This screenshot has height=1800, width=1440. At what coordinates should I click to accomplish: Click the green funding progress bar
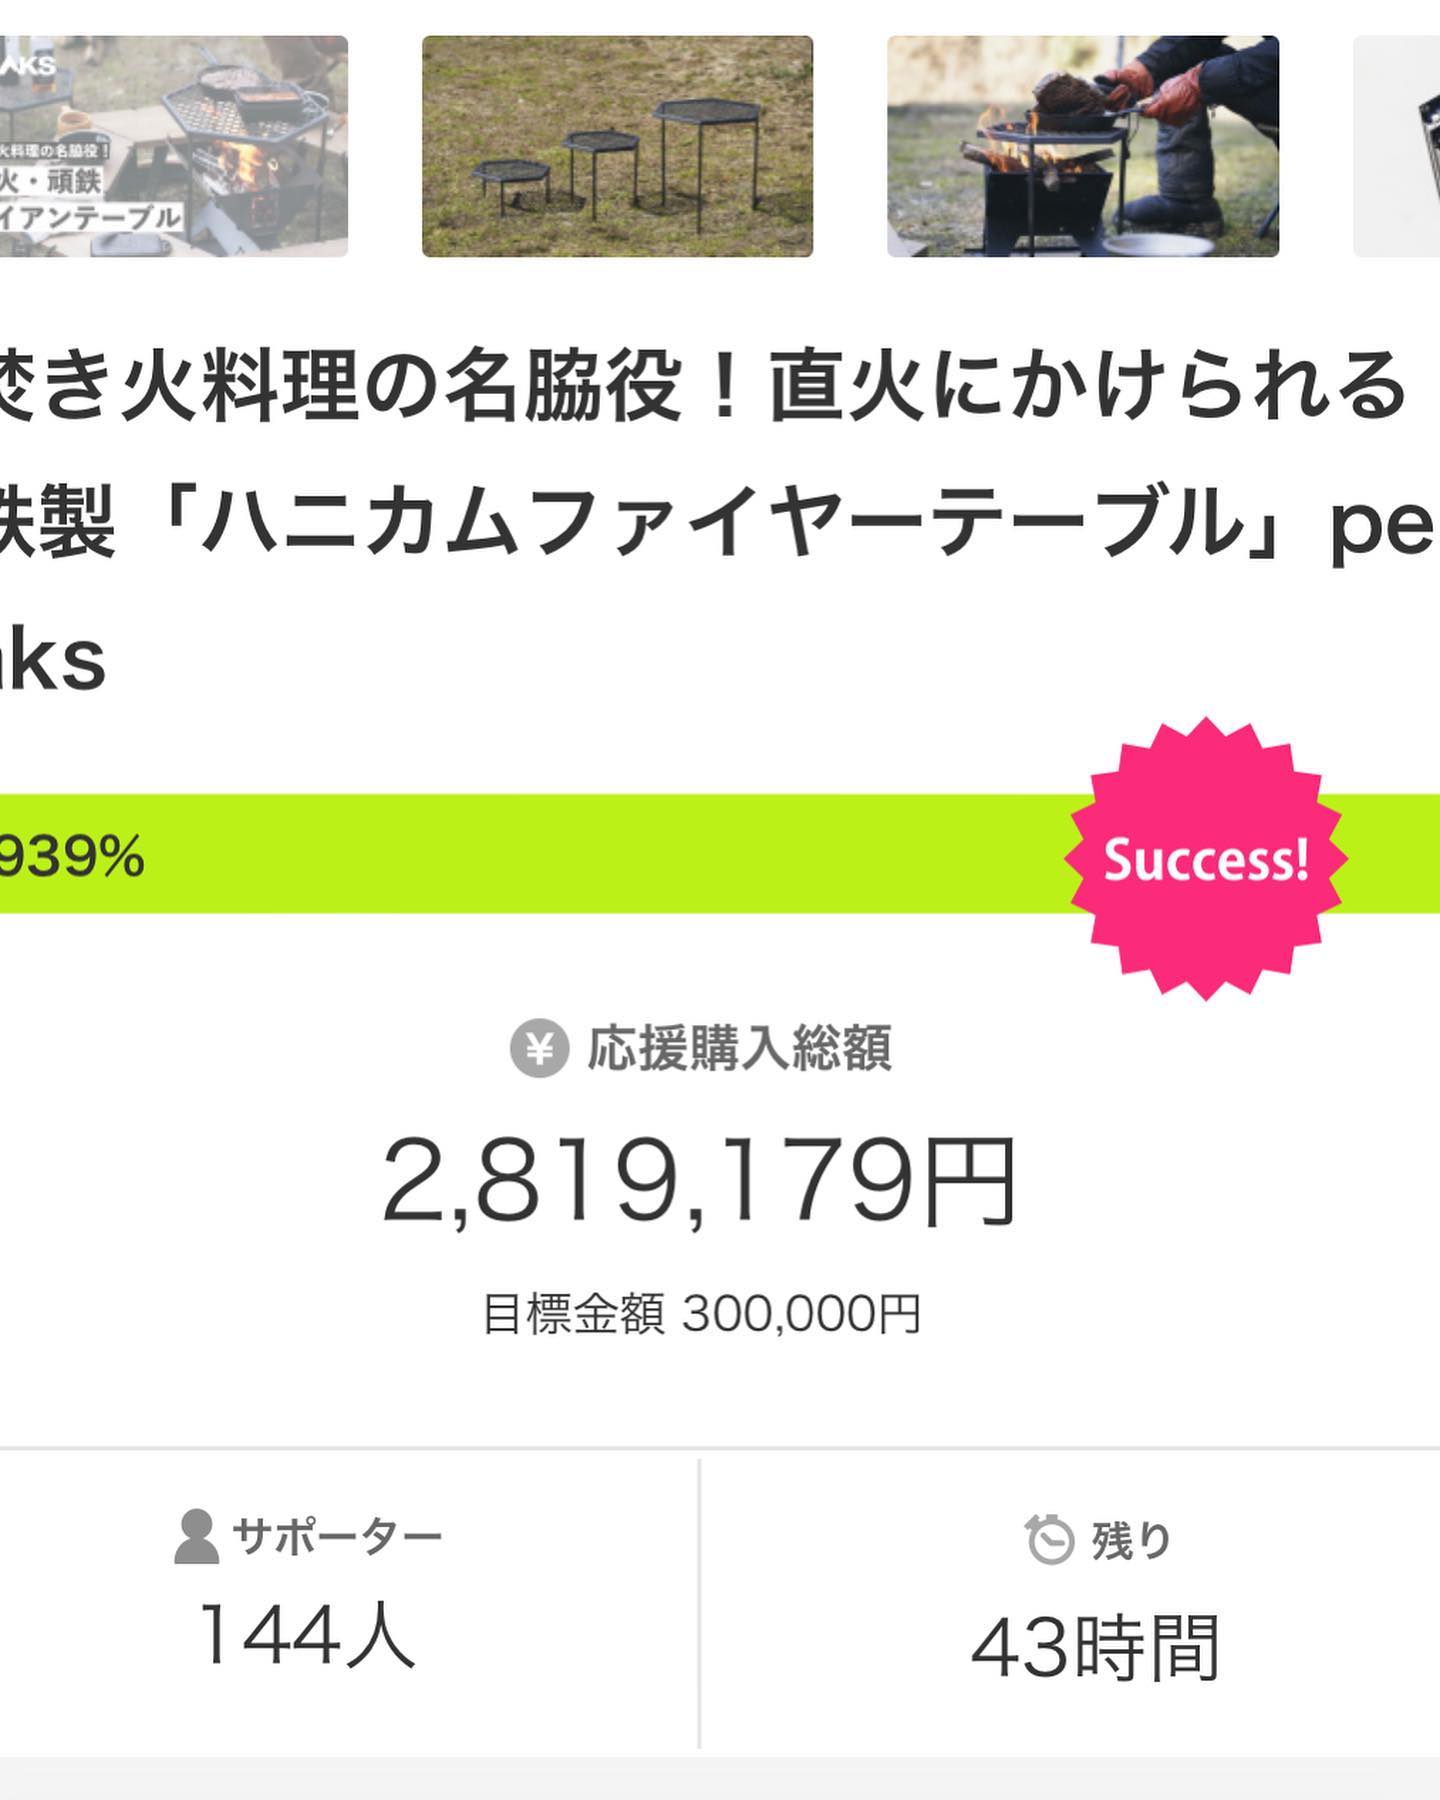(600, 854)
